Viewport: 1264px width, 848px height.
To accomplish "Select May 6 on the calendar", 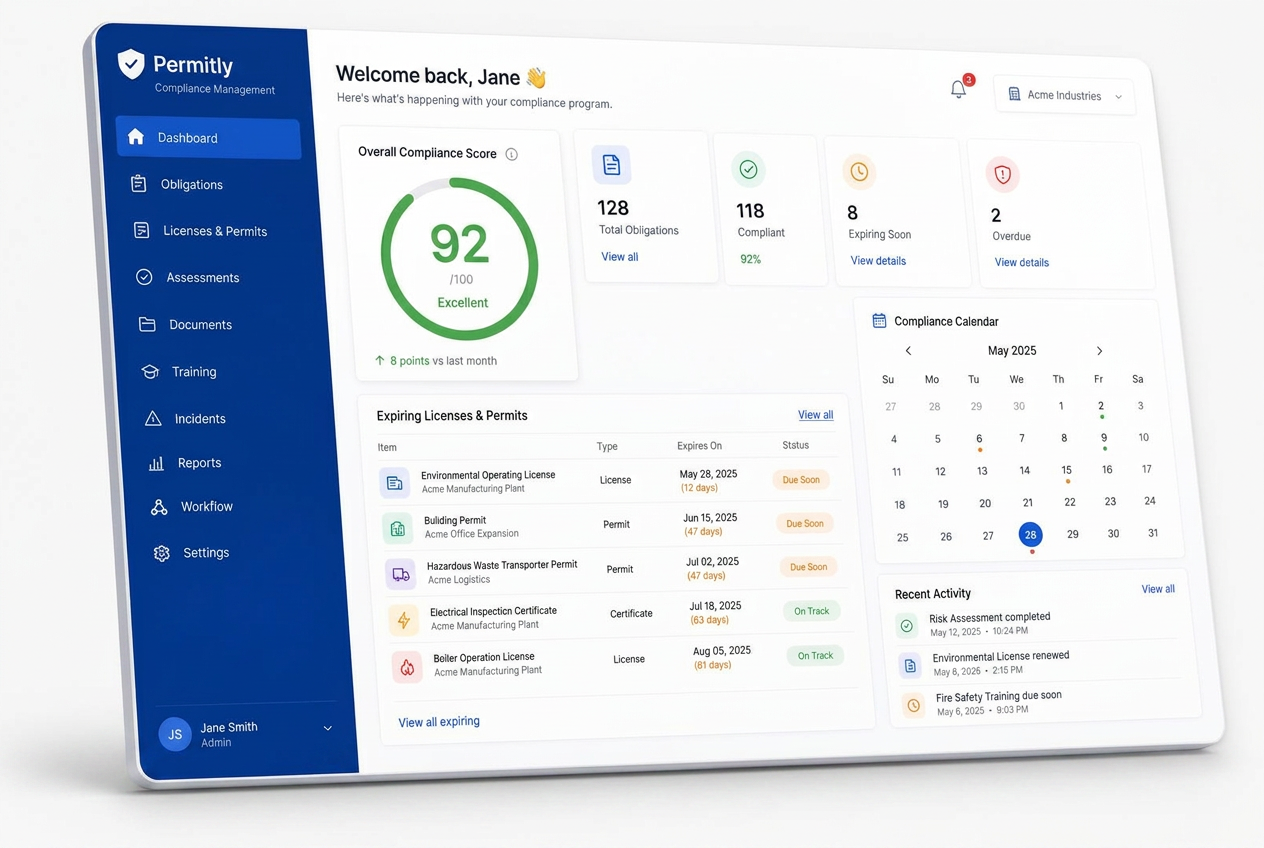I will point(979,439).
